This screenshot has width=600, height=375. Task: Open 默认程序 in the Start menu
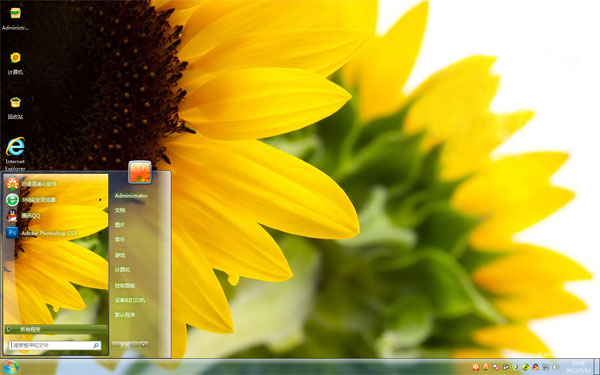[x=125, y=315]
